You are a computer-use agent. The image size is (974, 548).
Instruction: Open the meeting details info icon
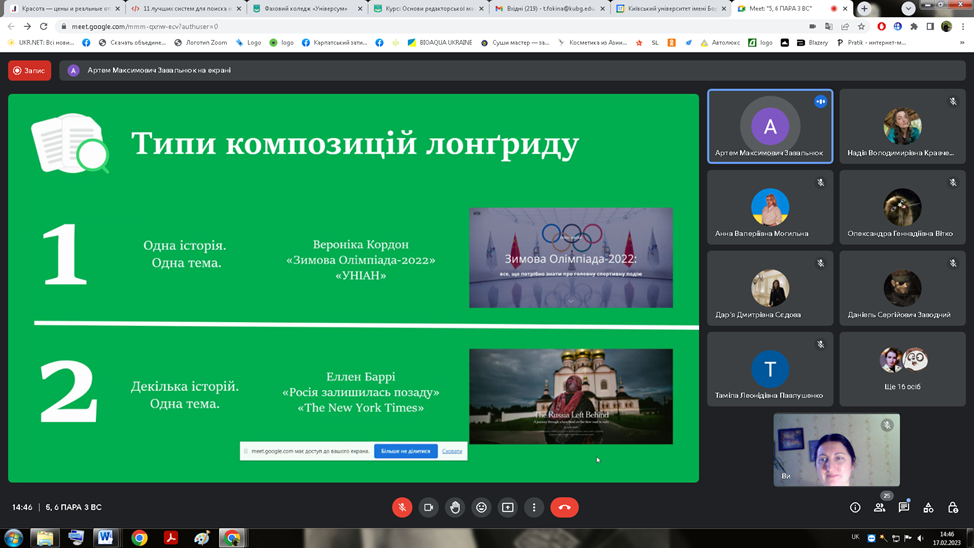(855, 508)
